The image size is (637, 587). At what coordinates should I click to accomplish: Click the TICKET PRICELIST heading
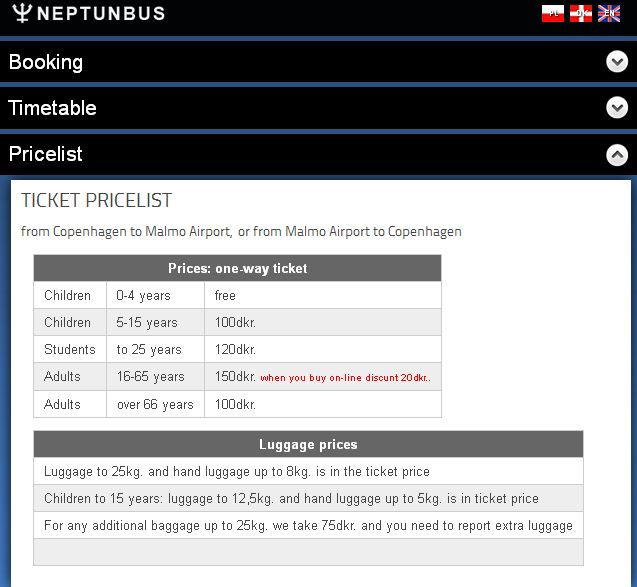[97, 201]
